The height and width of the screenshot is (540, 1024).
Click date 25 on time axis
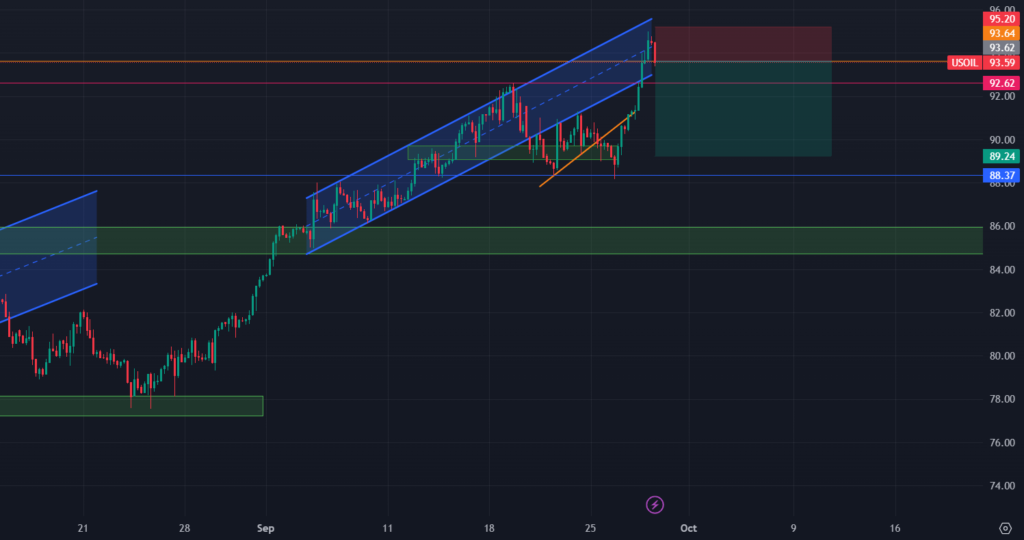590,528
